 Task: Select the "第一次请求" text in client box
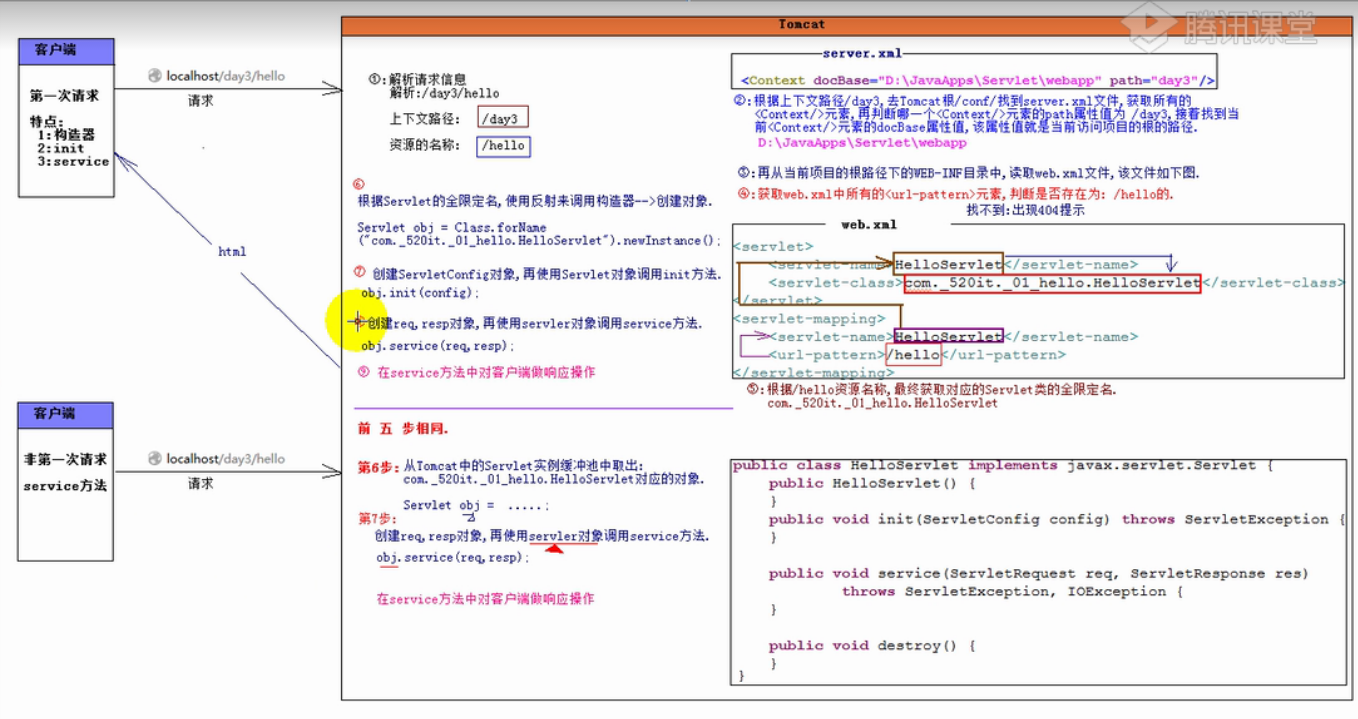64,96
